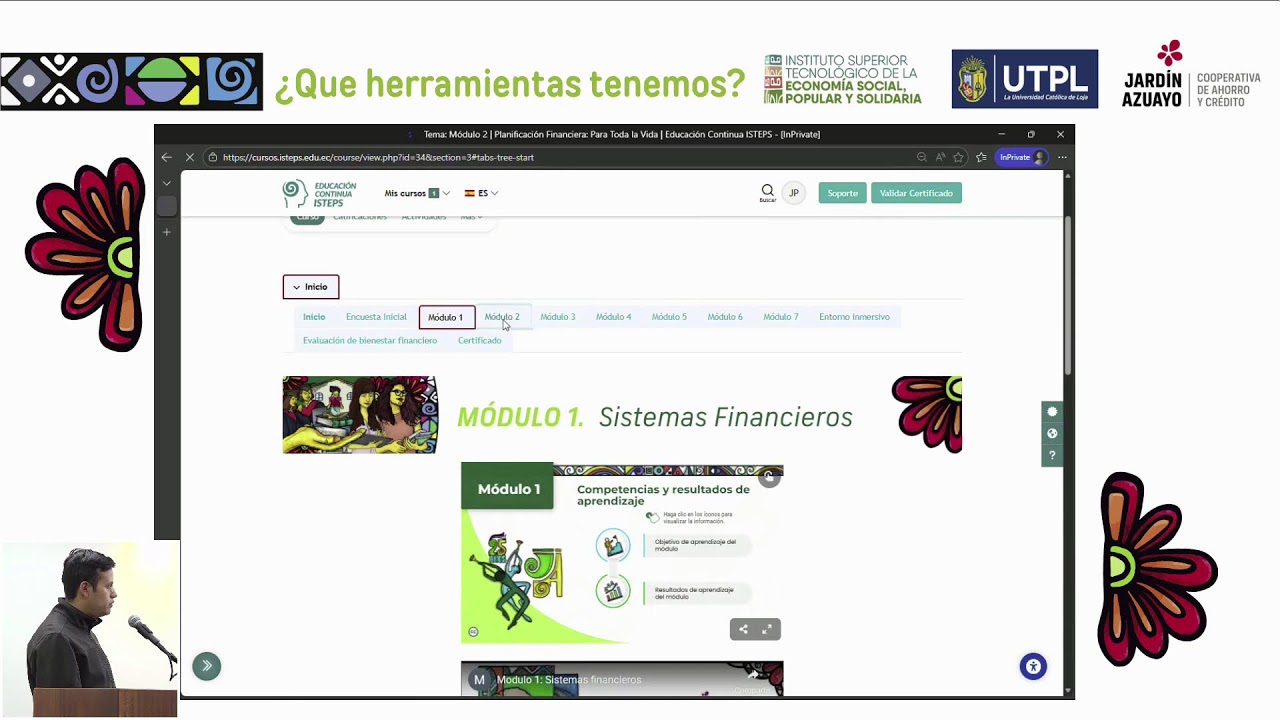This screenshot has height=720, width=1280.
Task: Click the site info lock icon
Action: 212,157
